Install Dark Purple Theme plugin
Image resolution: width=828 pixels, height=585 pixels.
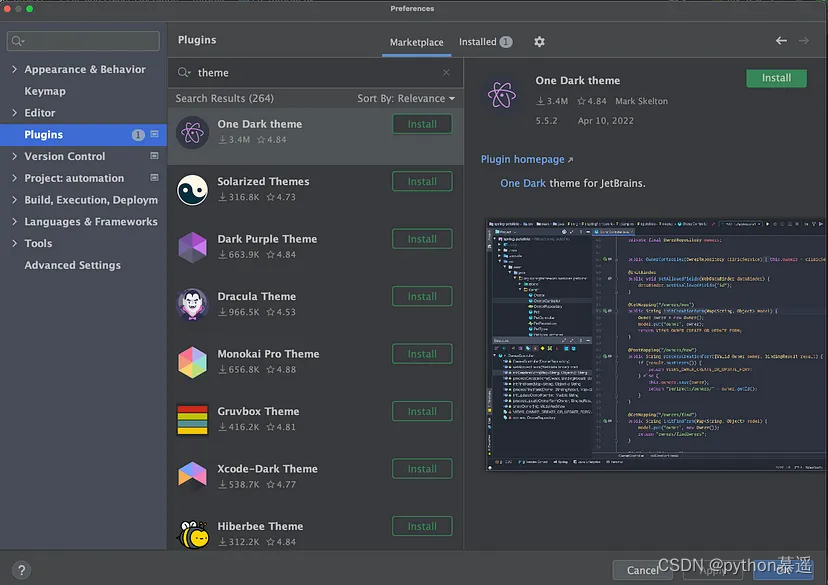pos(422,239)
